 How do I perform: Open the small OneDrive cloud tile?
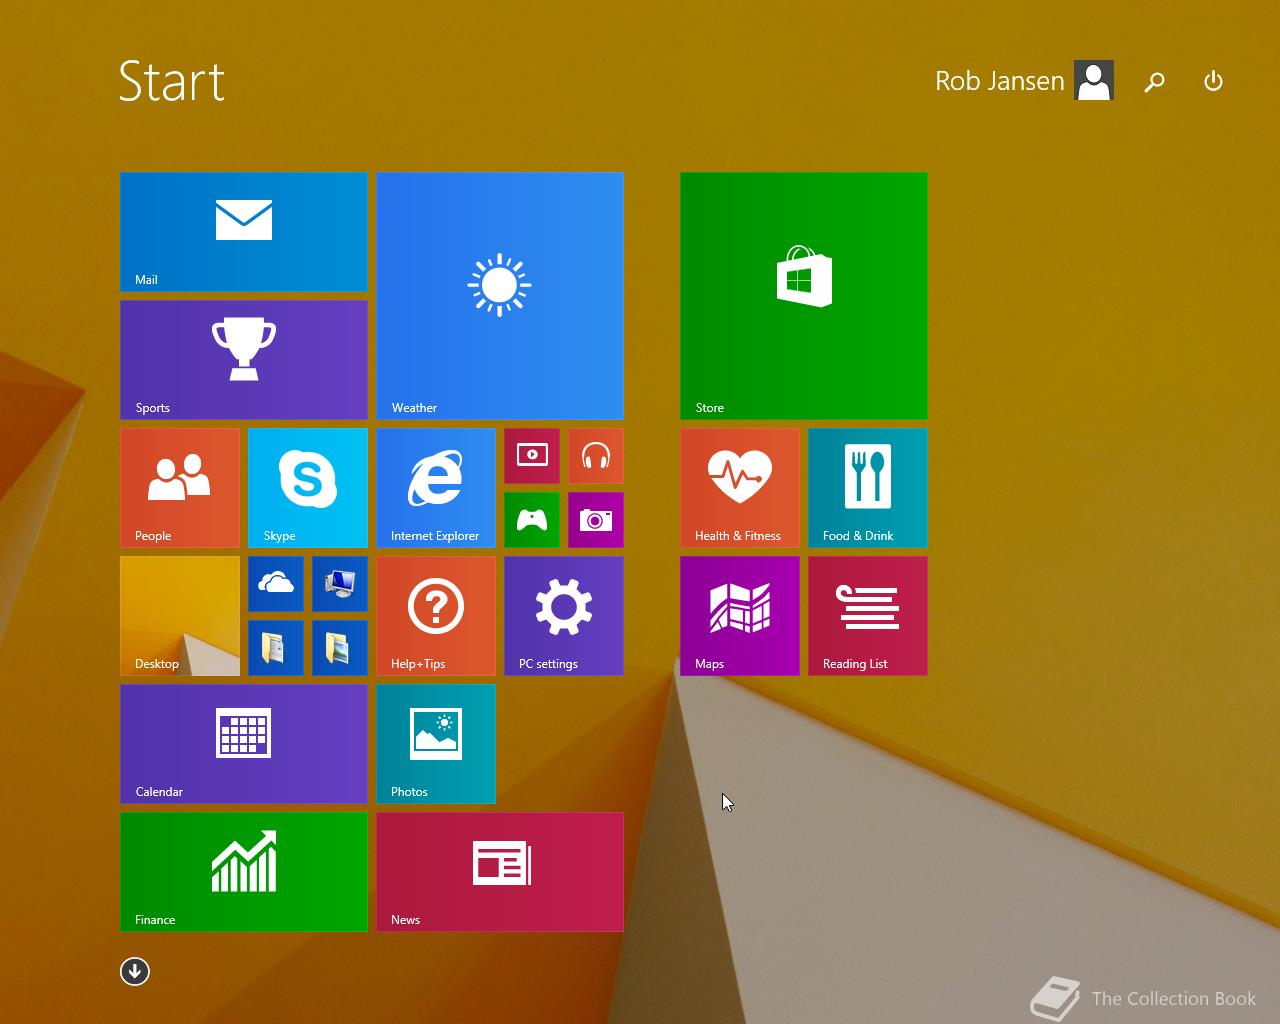point(276,584)
